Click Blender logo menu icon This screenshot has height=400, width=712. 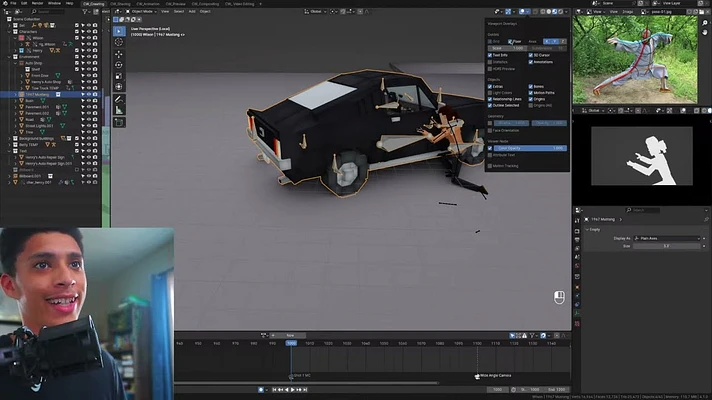pyautogui.click(x=3, y=3)
